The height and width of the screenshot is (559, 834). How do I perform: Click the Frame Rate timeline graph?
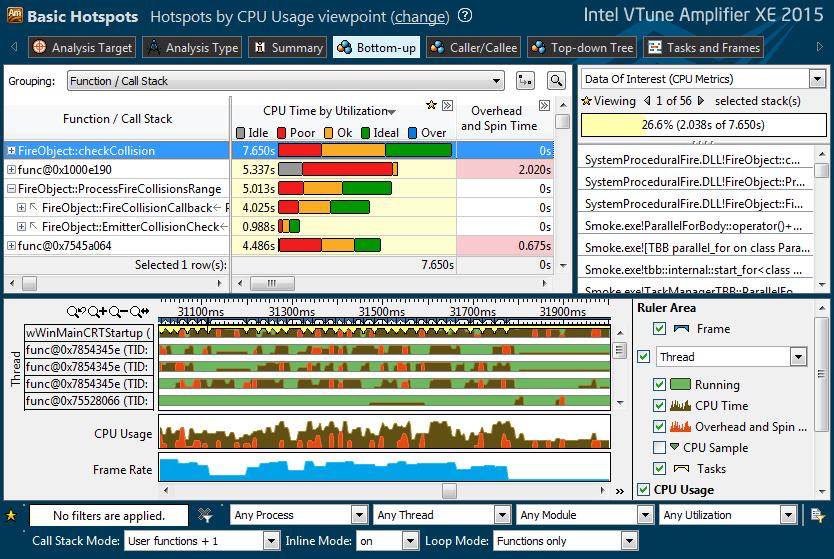point(384,468)
